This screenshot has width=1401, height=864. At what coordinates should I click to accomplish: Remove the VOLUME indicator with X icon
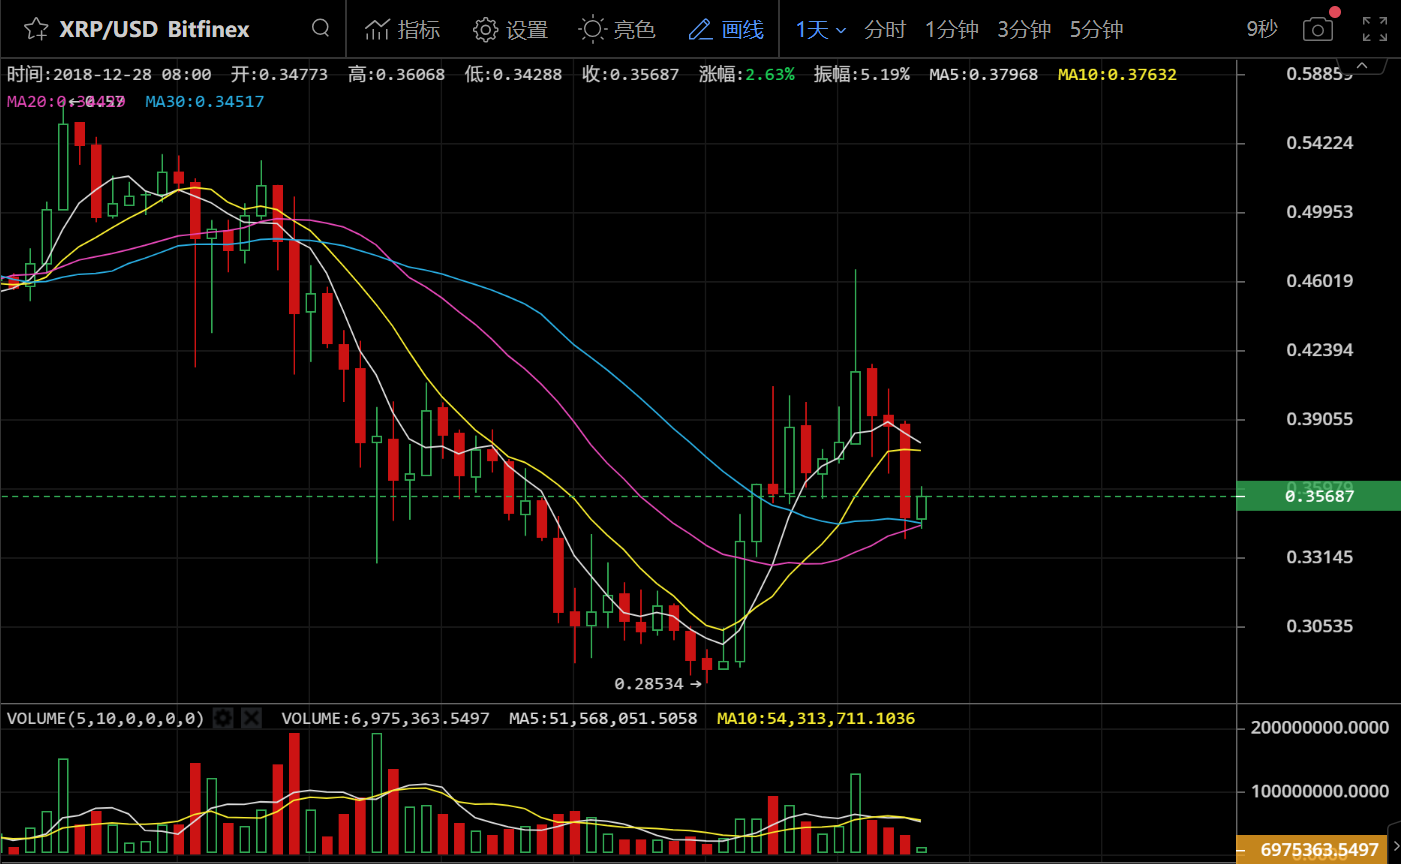[x=251, y=718]
